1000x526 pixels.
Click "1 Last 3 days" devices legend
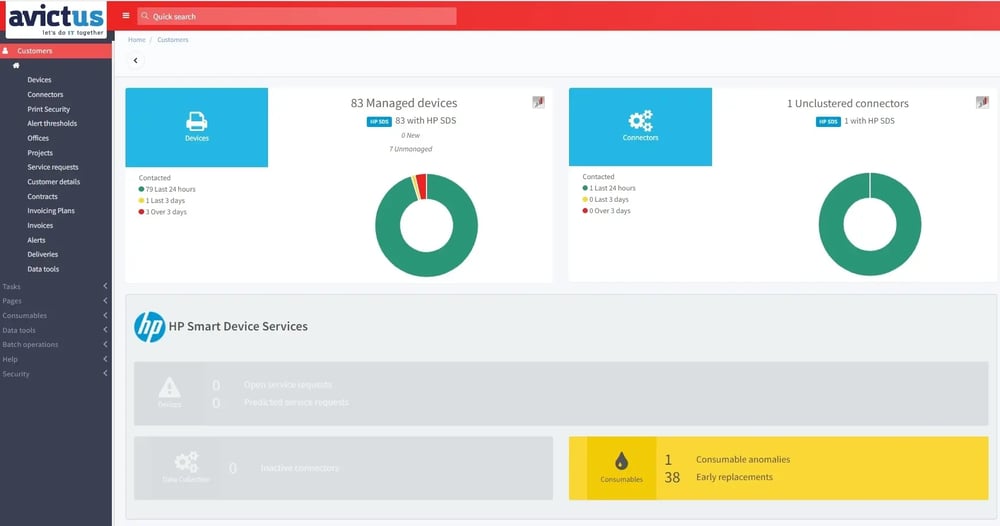click(162, 200)
